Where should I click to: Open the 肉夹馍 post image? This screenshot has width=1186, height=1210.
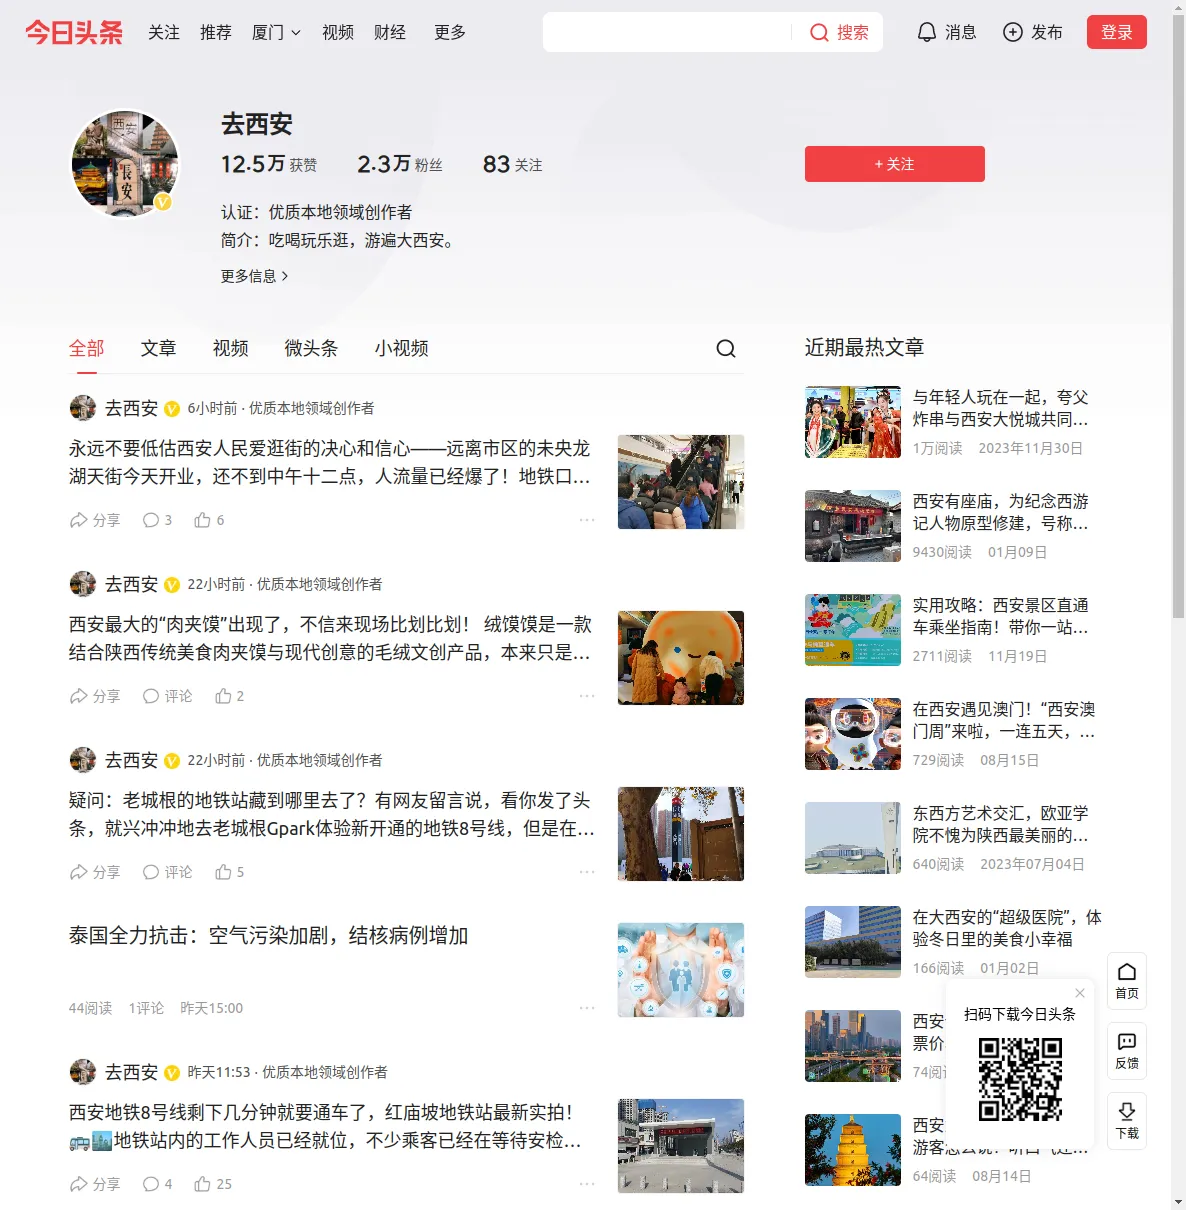coord(681,658)
